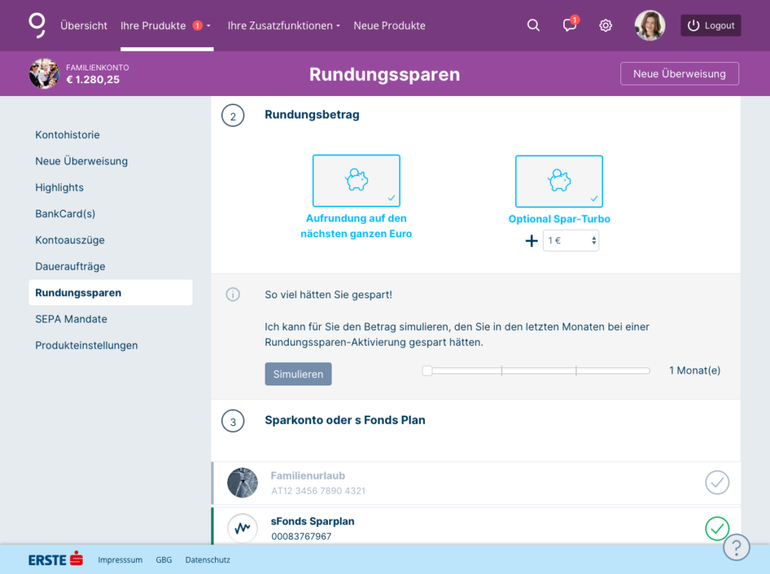770x574 pixels.
Task: Click the Logout button
Action: coord(711,26)
